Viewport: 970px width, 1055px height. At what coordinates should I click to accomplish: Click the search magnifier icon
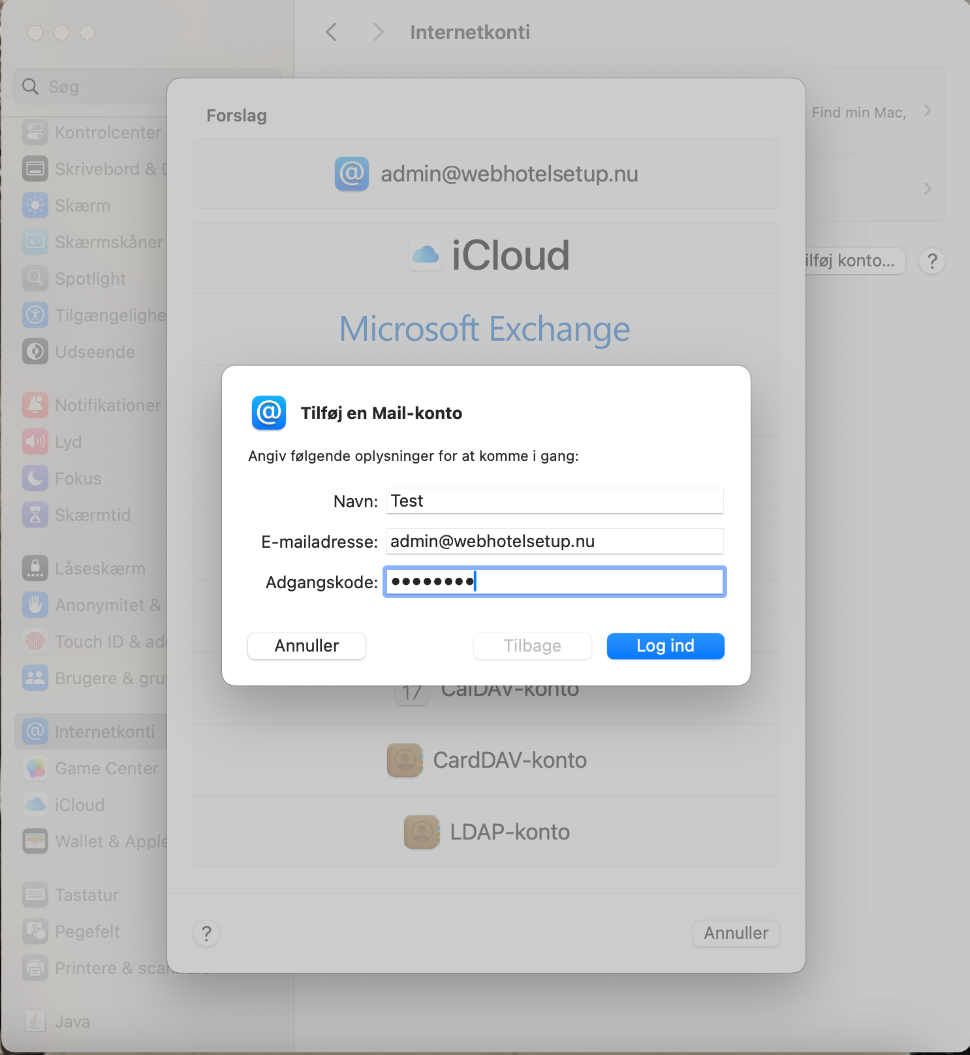click(x=30, y=87)
